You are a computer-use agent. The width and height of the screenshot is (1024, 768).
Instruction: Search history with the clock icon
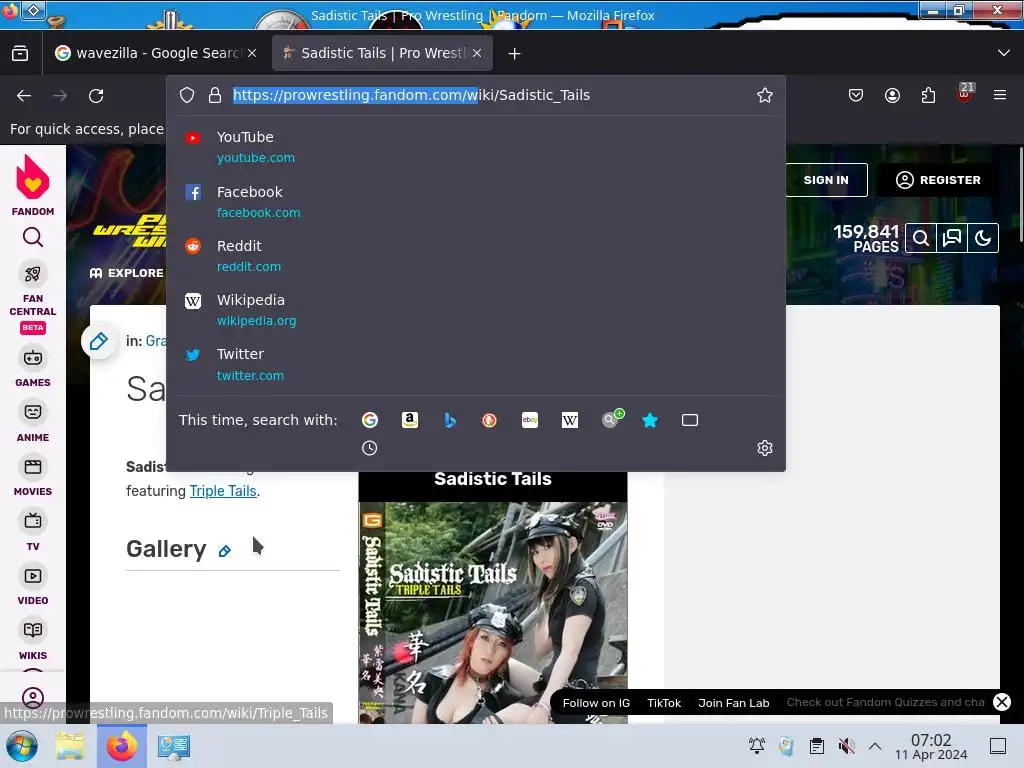[x=370, y=448]
